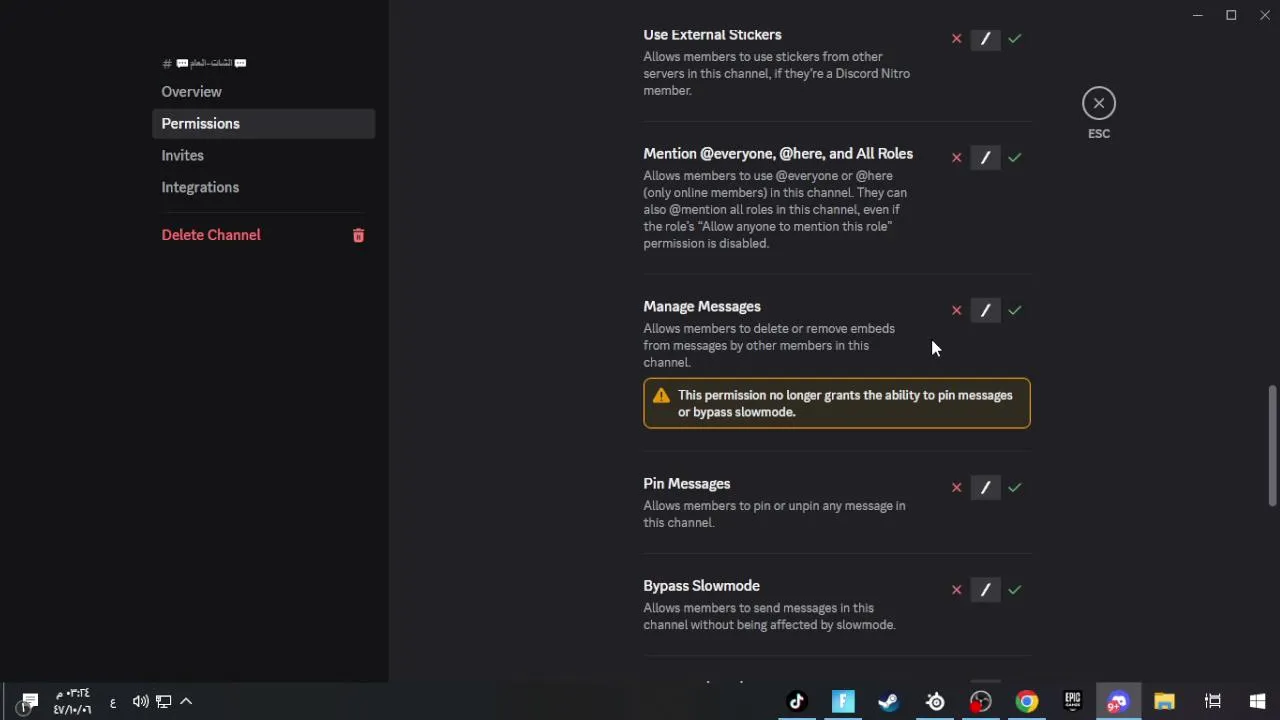Set Bypass Slowmode to neutral slash

(985, 590)
